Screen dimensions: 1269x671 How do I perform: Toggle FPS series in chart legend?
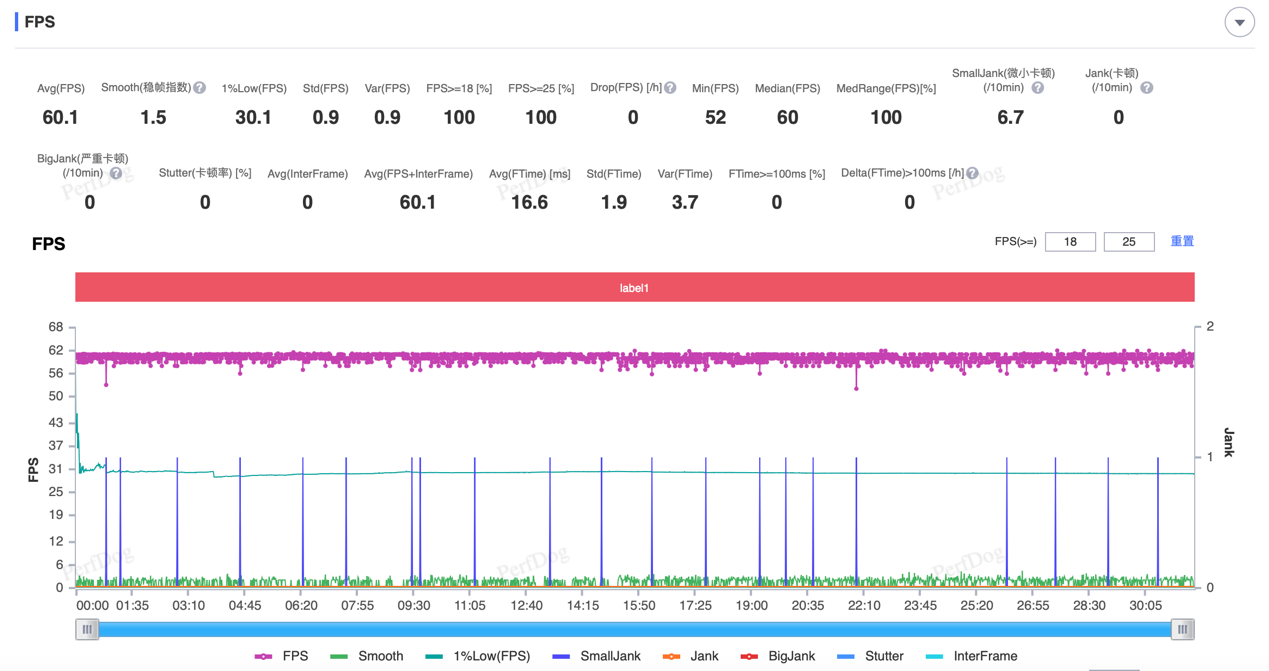pos(281,656)
